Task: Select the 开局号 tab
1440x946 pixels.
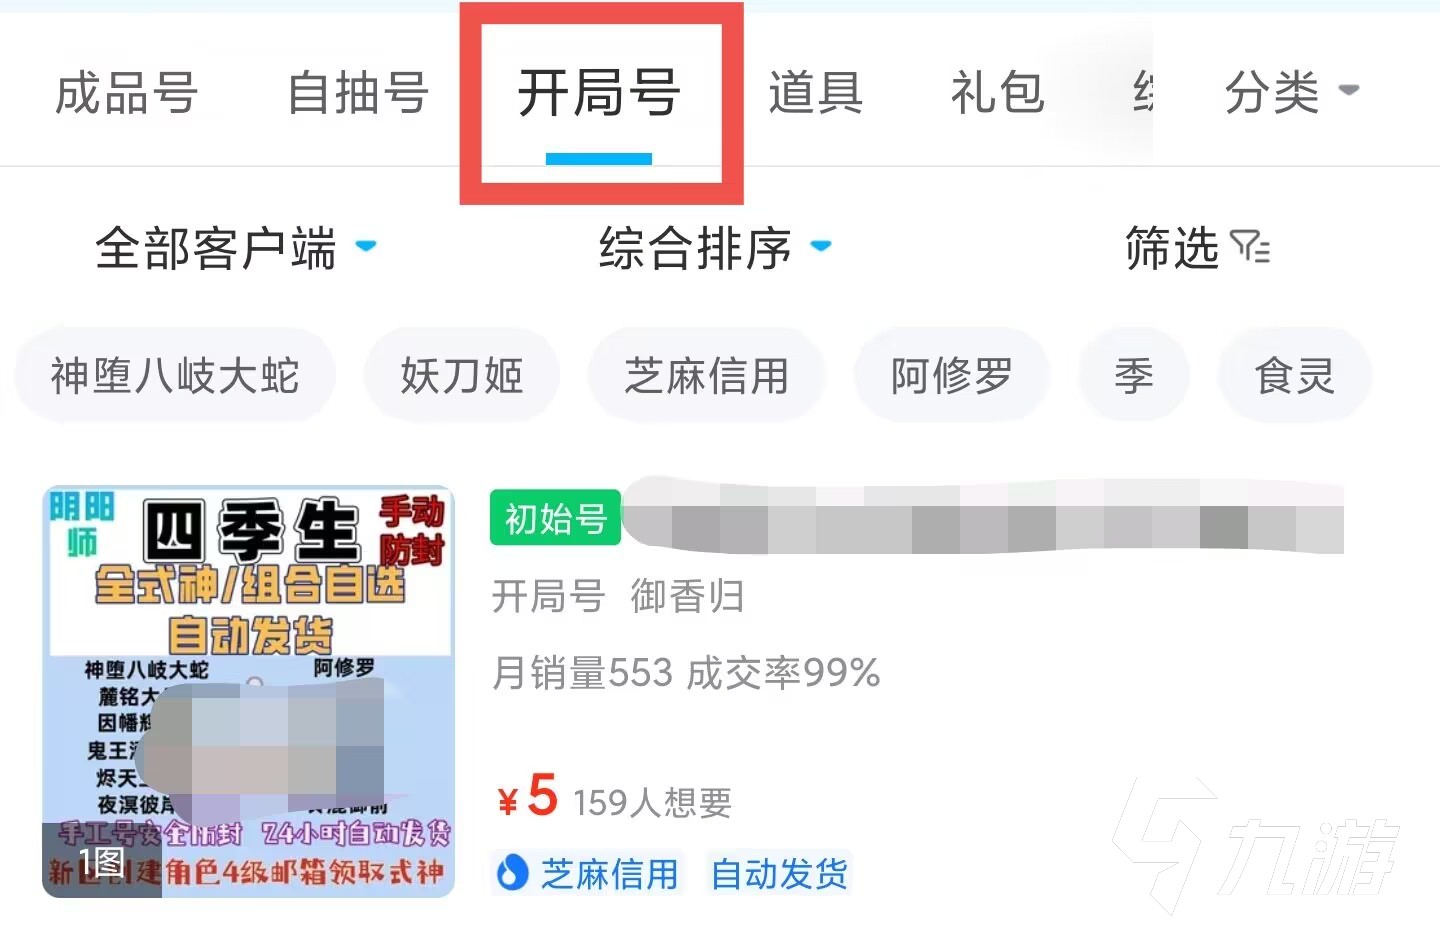Action: [x=600, y=93]
